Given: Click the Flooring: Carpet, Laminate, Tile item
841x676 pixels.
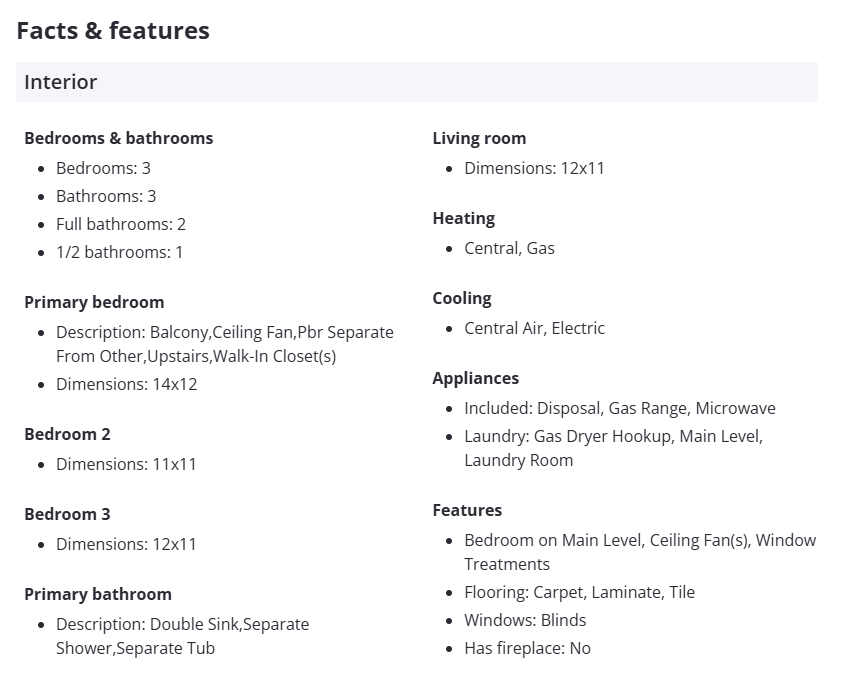Looking at the screenshot, I should (579, 592).
